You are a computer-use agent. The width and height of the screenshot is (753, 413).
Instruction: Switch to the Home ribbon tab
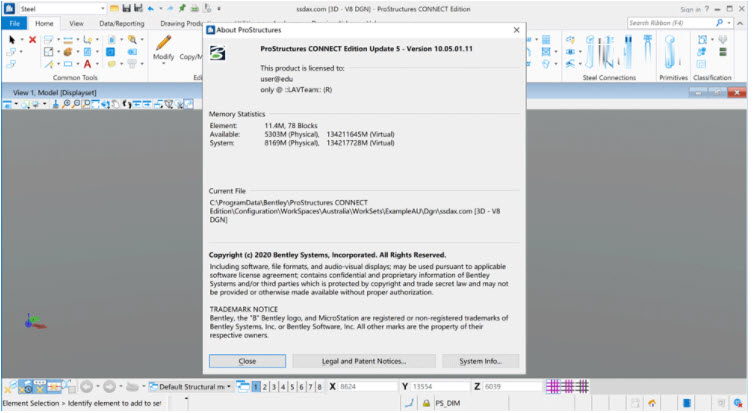coord(44,23)
